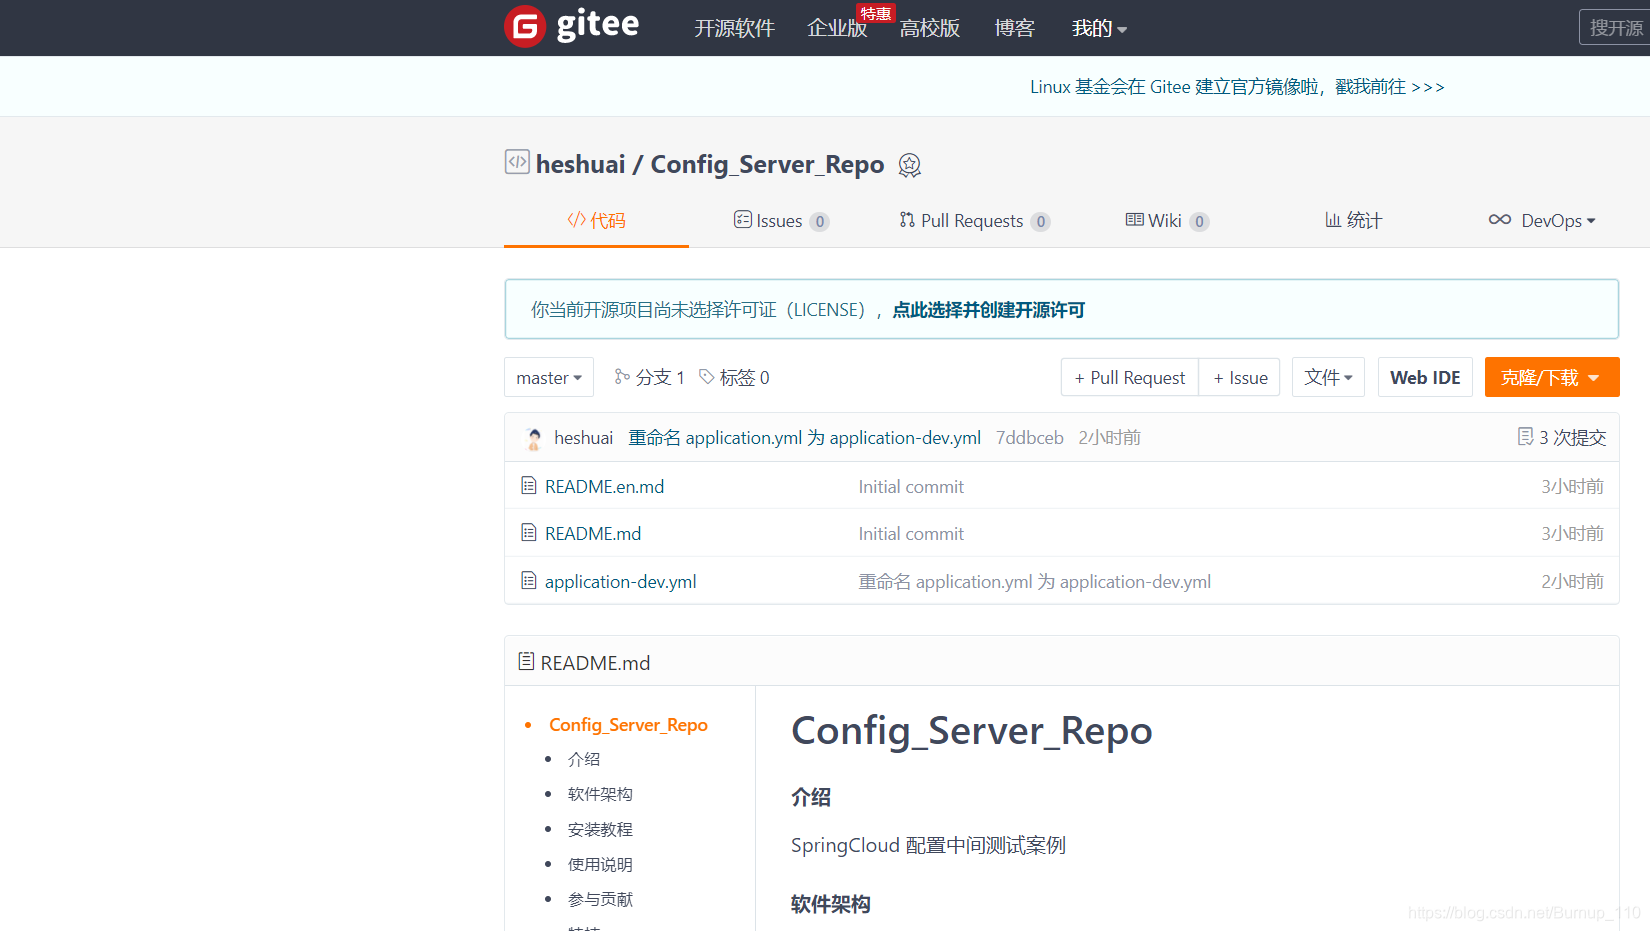Click the 分支 1 branches link
This screenshot has width=1650, height=931.
[650, 377]
